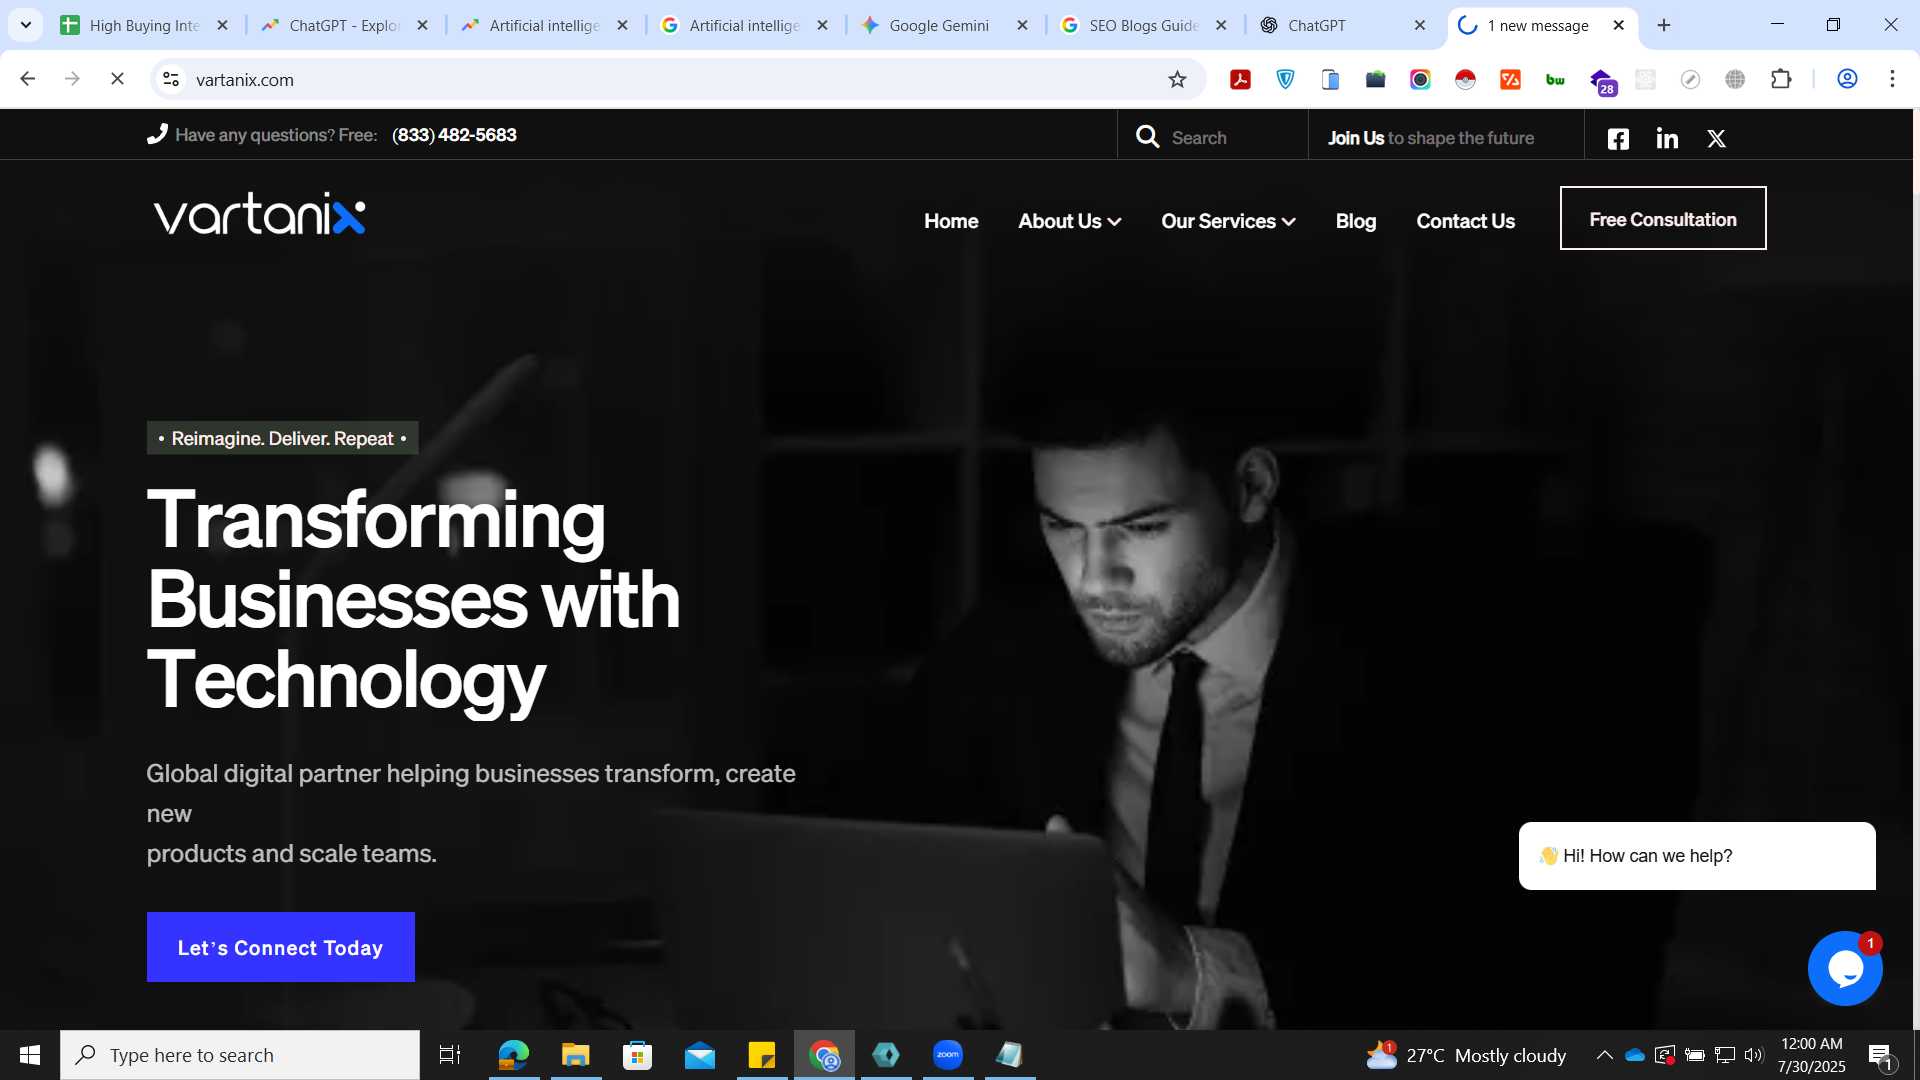Stop page loading button

(117, 79)
